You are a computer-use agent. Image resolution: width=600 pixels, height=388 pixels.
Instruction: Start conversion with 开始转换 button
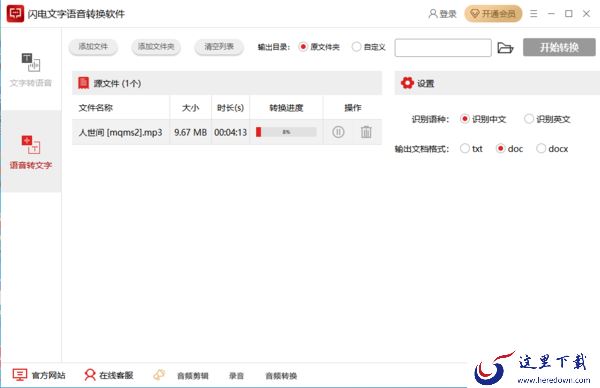559,47
